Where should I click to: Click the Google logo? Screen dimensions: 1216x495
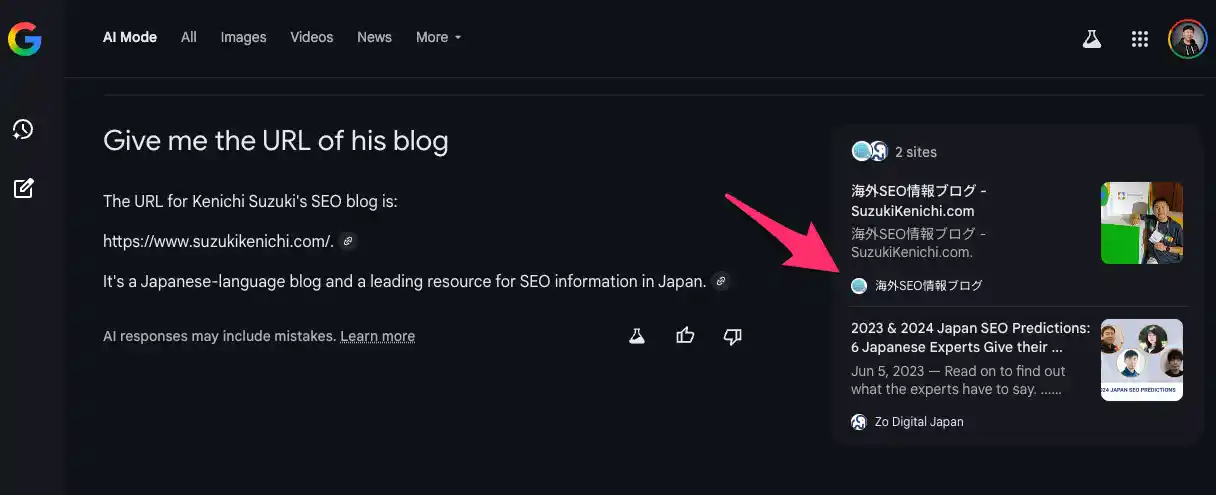[x=24, y=38]
